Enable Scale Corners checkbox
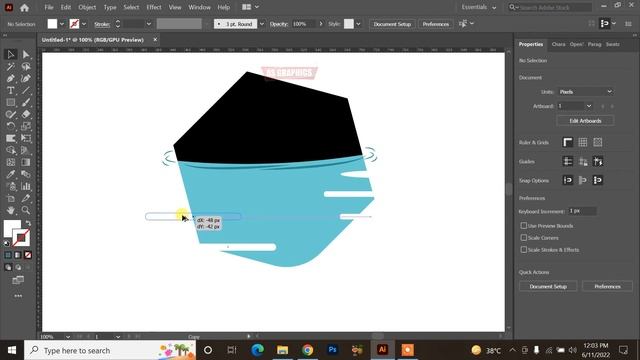The width and height of the screenshot is (640, 360). point(524,237)
